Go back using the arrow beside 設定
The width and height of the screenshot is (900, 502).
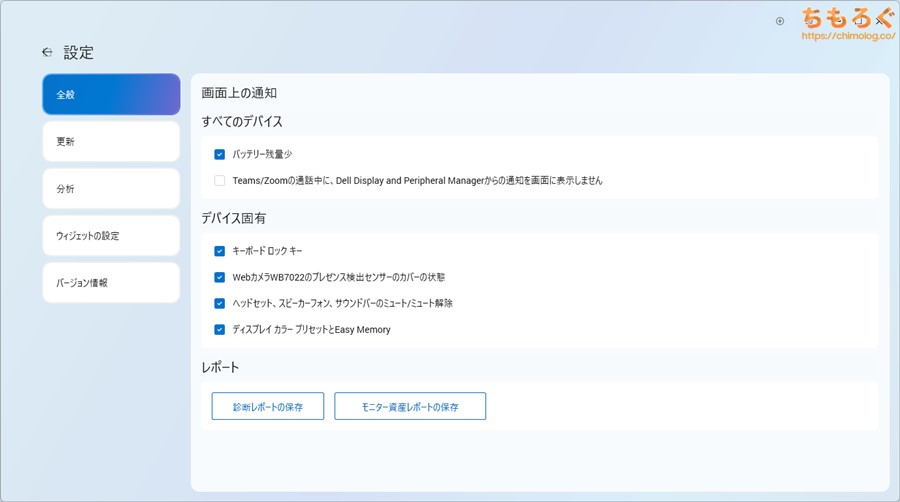[x=47, y=52]
